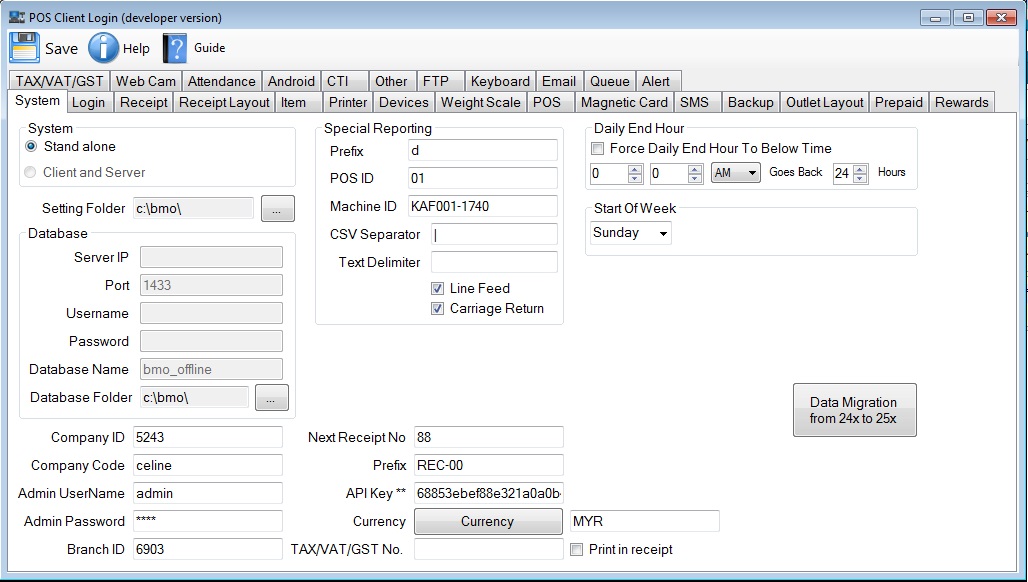This screenshot has height=582, width=1028.
Task: Browse for the Setting Folder path
Action: (x=278, y=208)
